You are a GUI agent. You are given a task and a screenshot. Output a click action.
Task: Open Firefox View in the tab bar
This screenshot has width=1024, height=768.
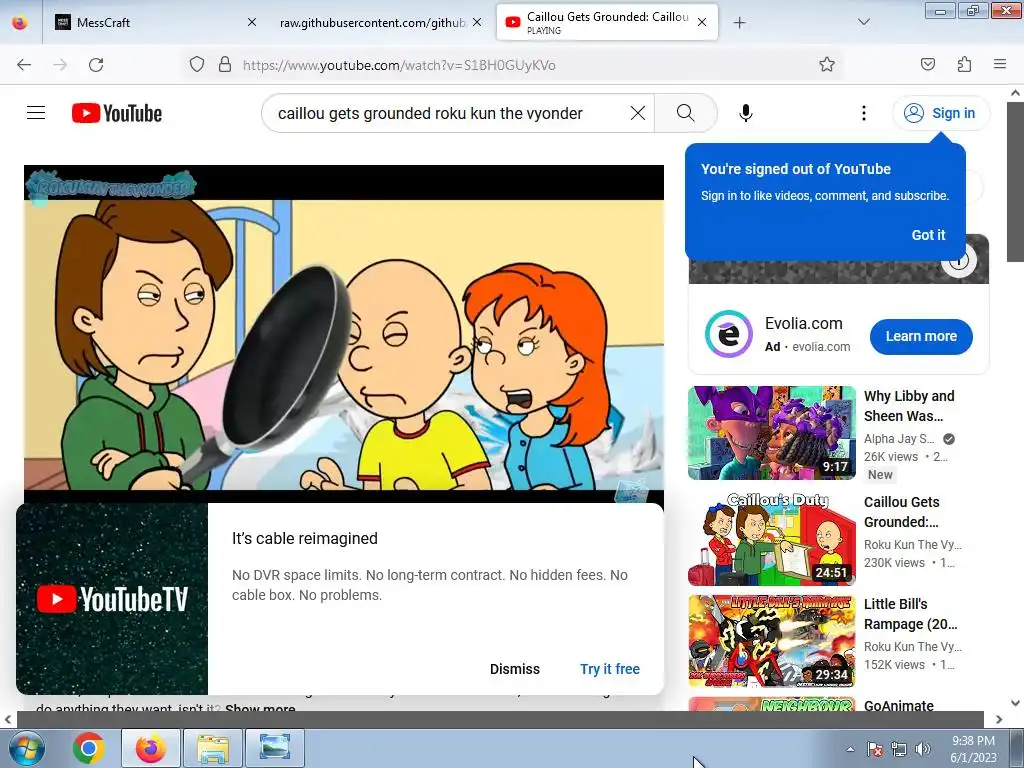(20, 22)
